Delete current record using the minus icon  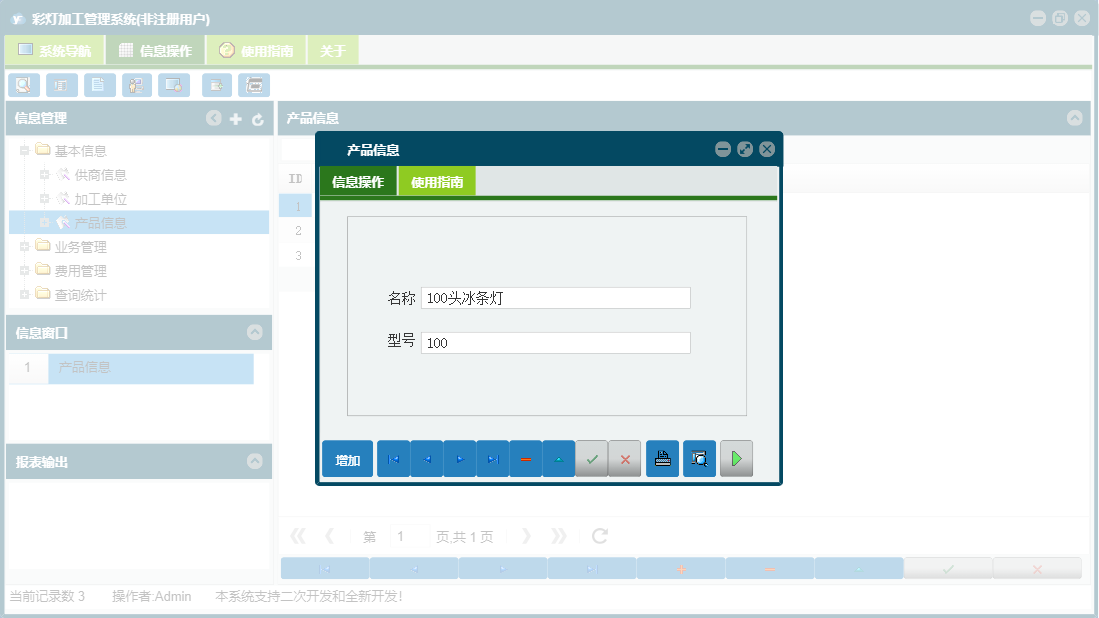pyautogui.click(x=525, y=458)
